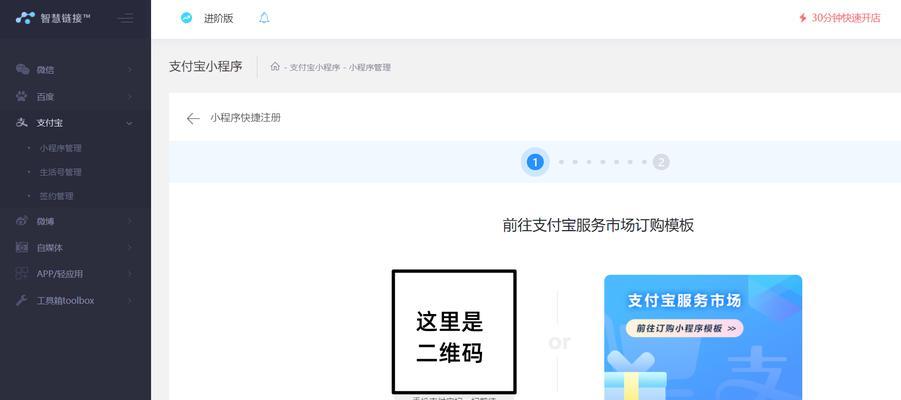Viewport: 901px width, 400px height.
Task: Expand the 微博 menu chevron
Action: click(x=130, y=221)
